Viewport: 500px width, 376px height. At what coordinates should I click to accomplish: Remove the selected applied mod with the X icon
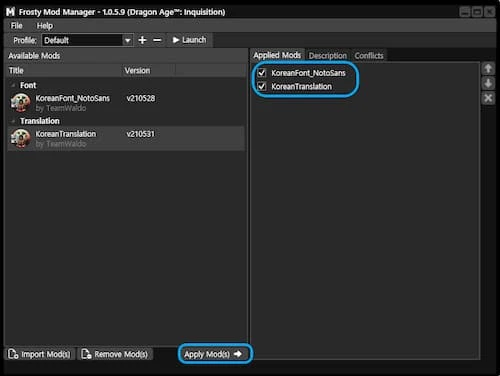[488, 98]
